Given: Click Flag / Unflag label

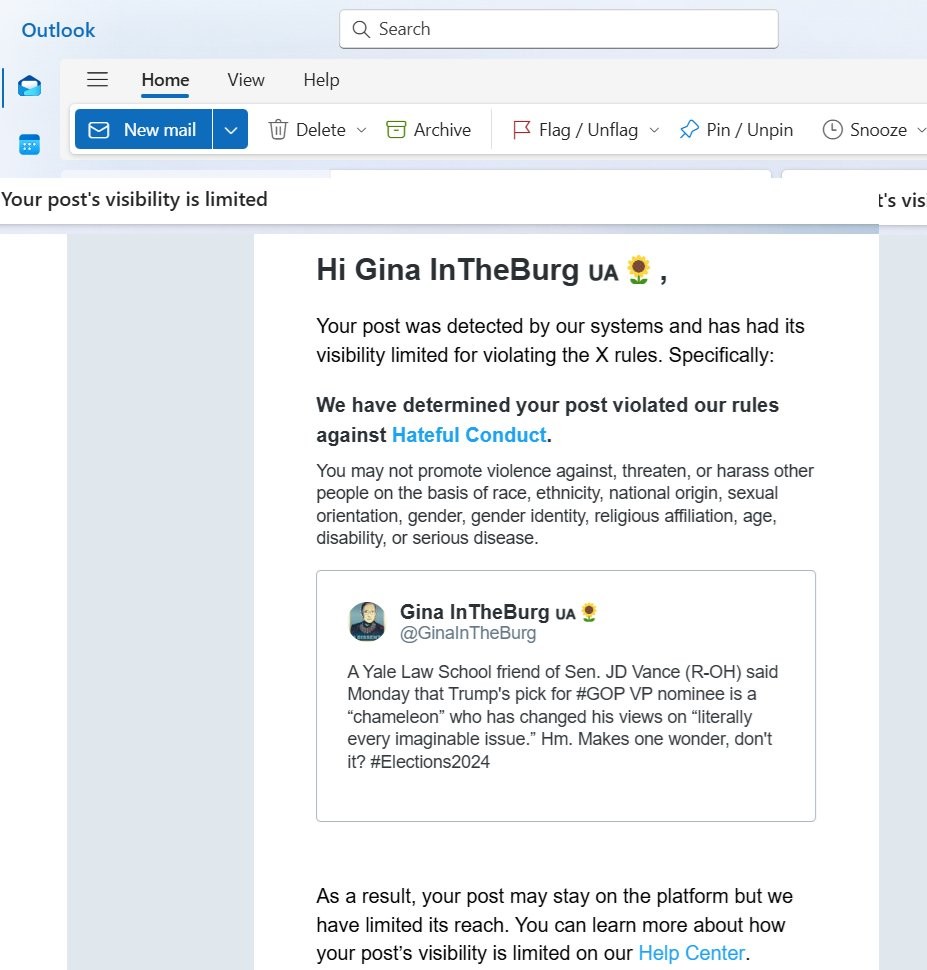Looking at the screenshot, I should 588,130.
